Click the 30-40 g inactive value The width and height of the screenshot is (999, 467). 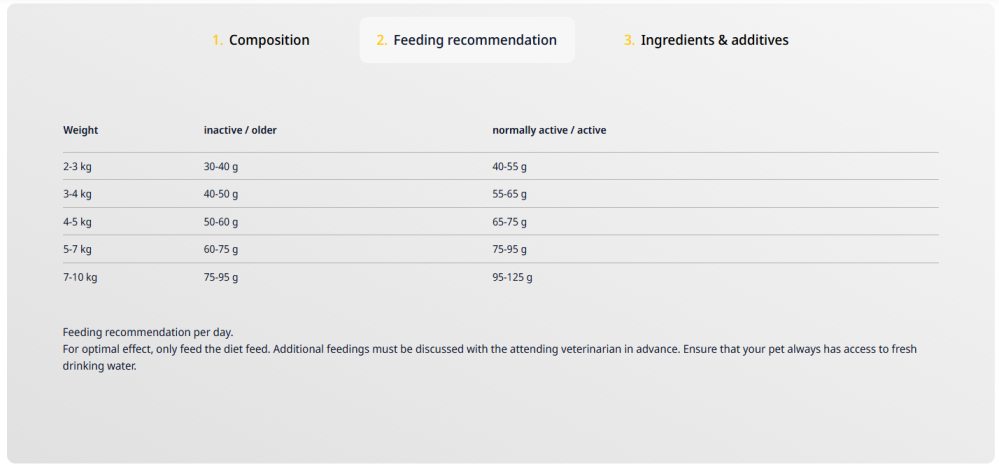coord(221,166)
